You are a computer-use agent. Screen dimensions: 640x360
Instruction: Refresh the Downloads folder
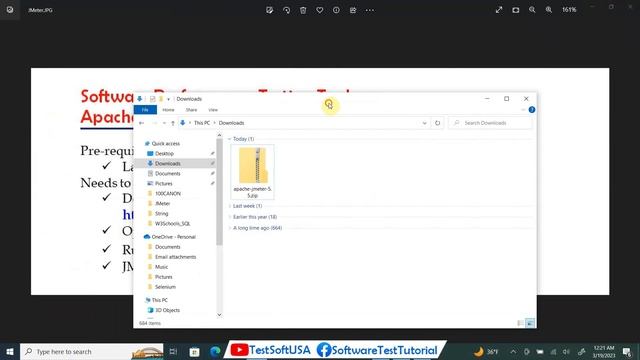[x=438, y=123]
